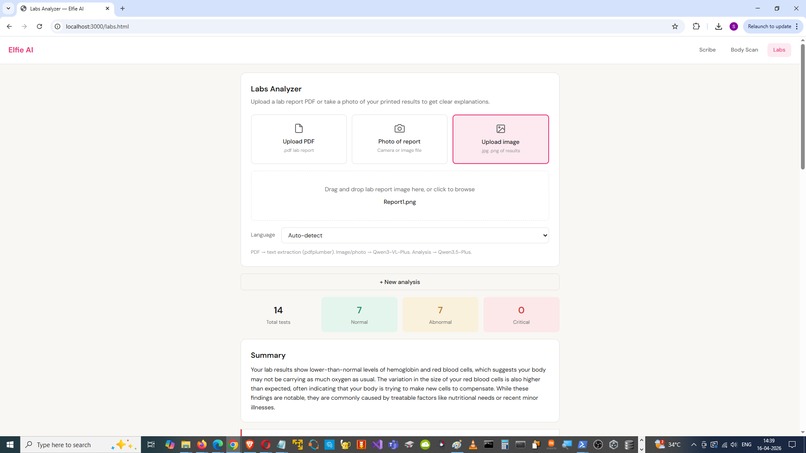806x453 pixels.
Task: Click the Elfie AI logo link
Action: pyautogui.click(x=21, y=50)
